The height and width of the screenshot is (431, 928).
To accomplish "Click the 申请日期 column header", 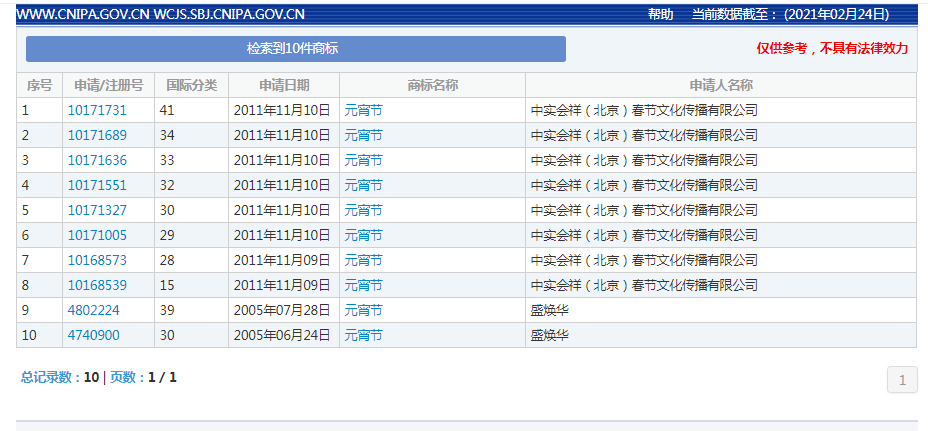I will tap(284, 85).
